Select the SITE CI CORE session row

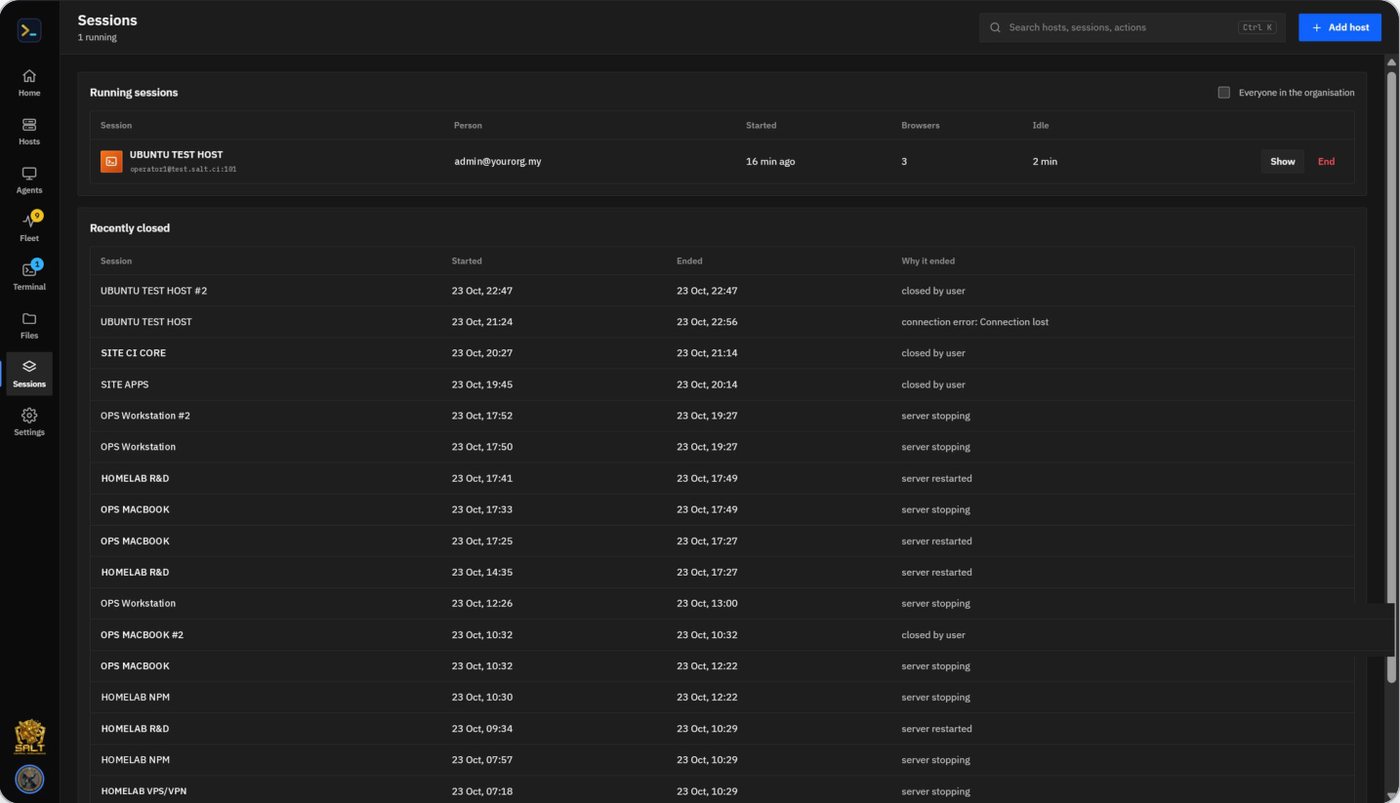coord(722,353)
